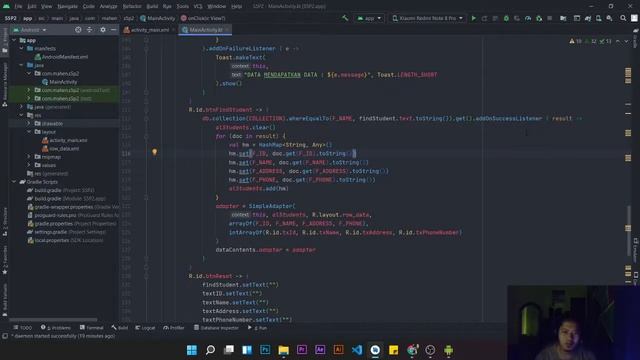640x360 pixels.
Task: Open After Effects from the taskbar
Action: [x=320, y=350]
